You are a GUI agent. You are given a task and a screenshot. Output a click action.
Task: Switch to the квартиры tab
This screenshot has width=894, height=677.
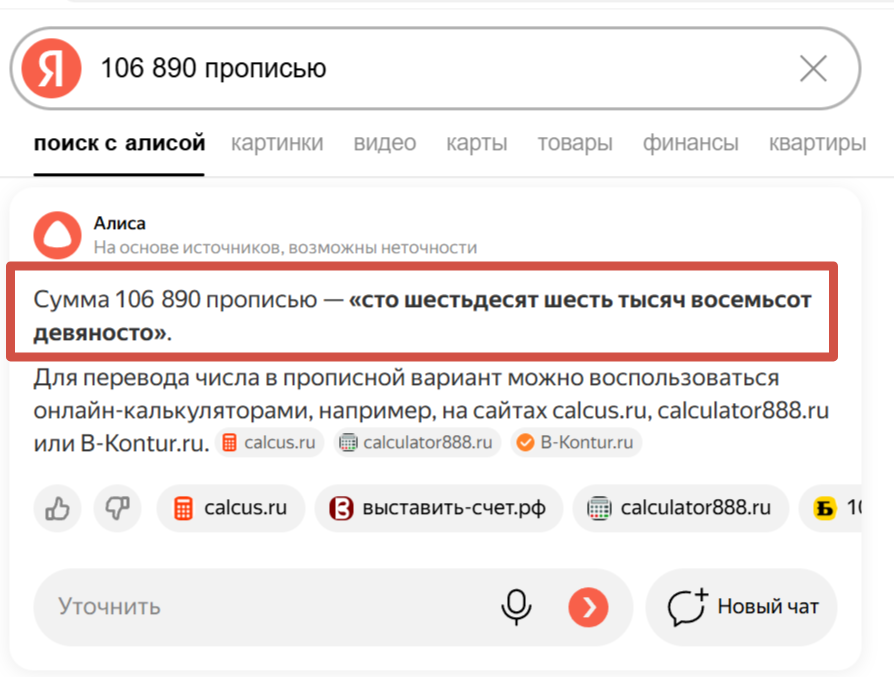(816, 143)
